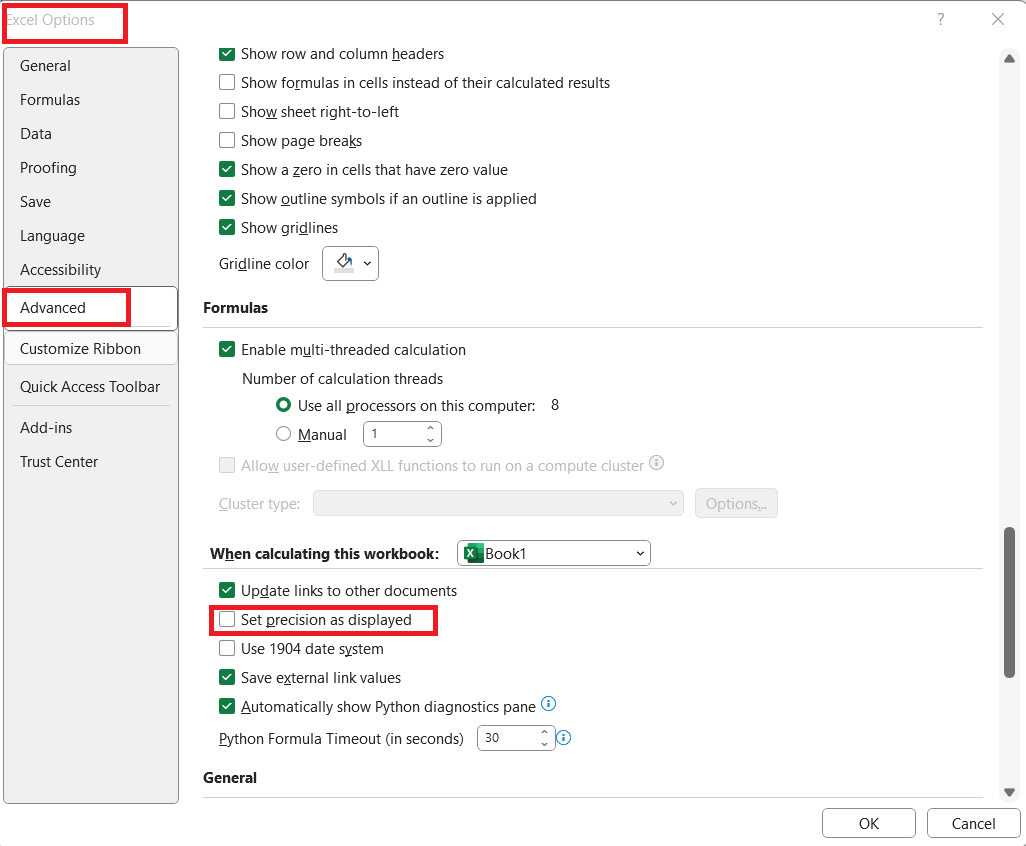
Task: Click the info icon beside compute cluster option
Action: (656, 463)
